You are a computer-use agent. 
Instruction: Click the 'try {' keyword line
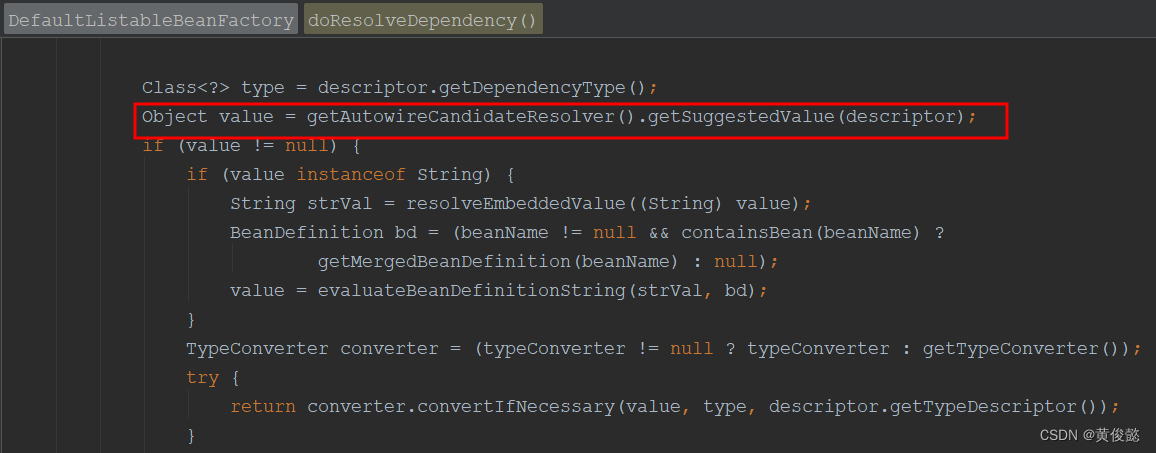point(212,378)
